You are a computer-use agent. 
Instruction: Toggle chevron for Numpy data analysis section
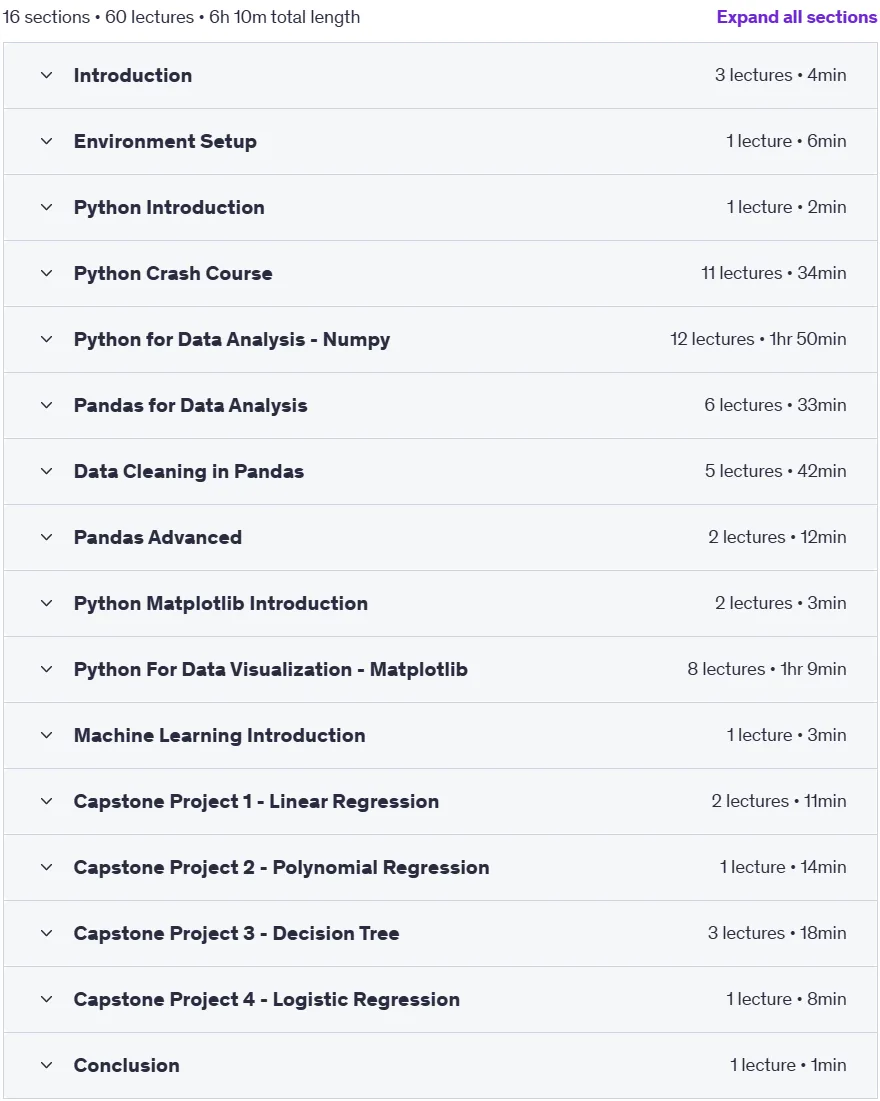[46, 339]
